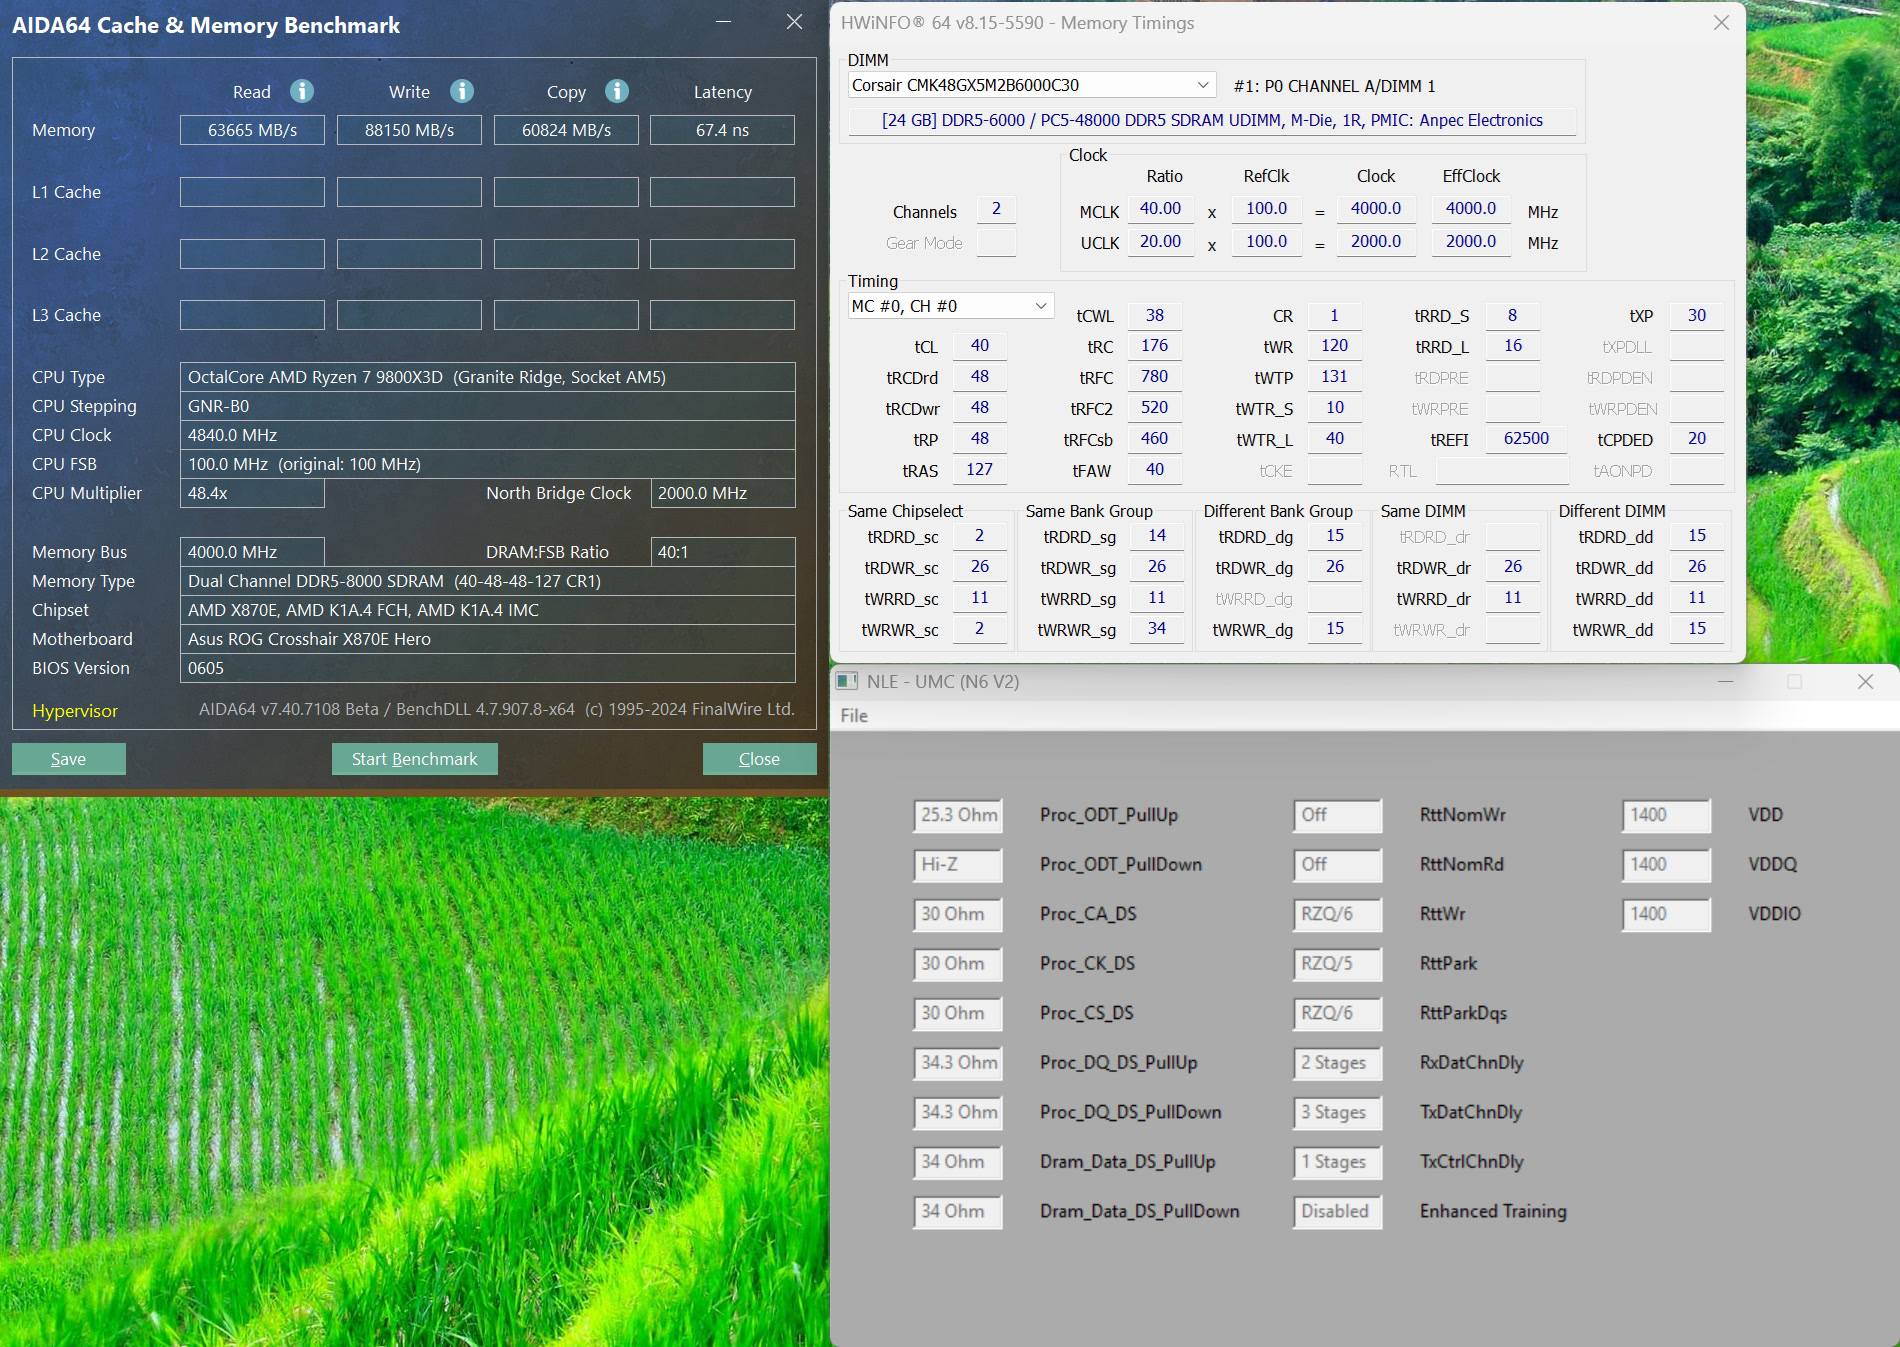This screenshot has width=1900, height=1347.
Task: Click the tRDWR_dr value 26
Action: 1513,567
